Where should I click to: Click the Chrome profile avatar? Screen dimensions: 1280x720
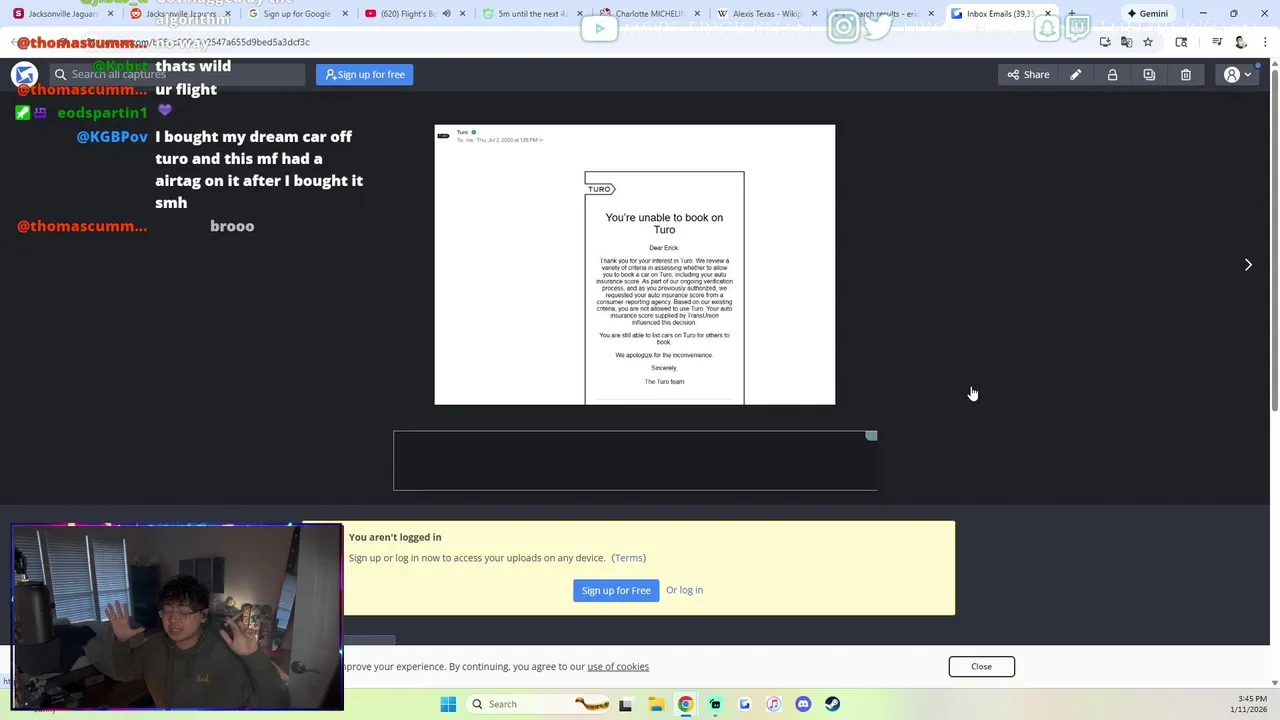(x=1241, y=42)
